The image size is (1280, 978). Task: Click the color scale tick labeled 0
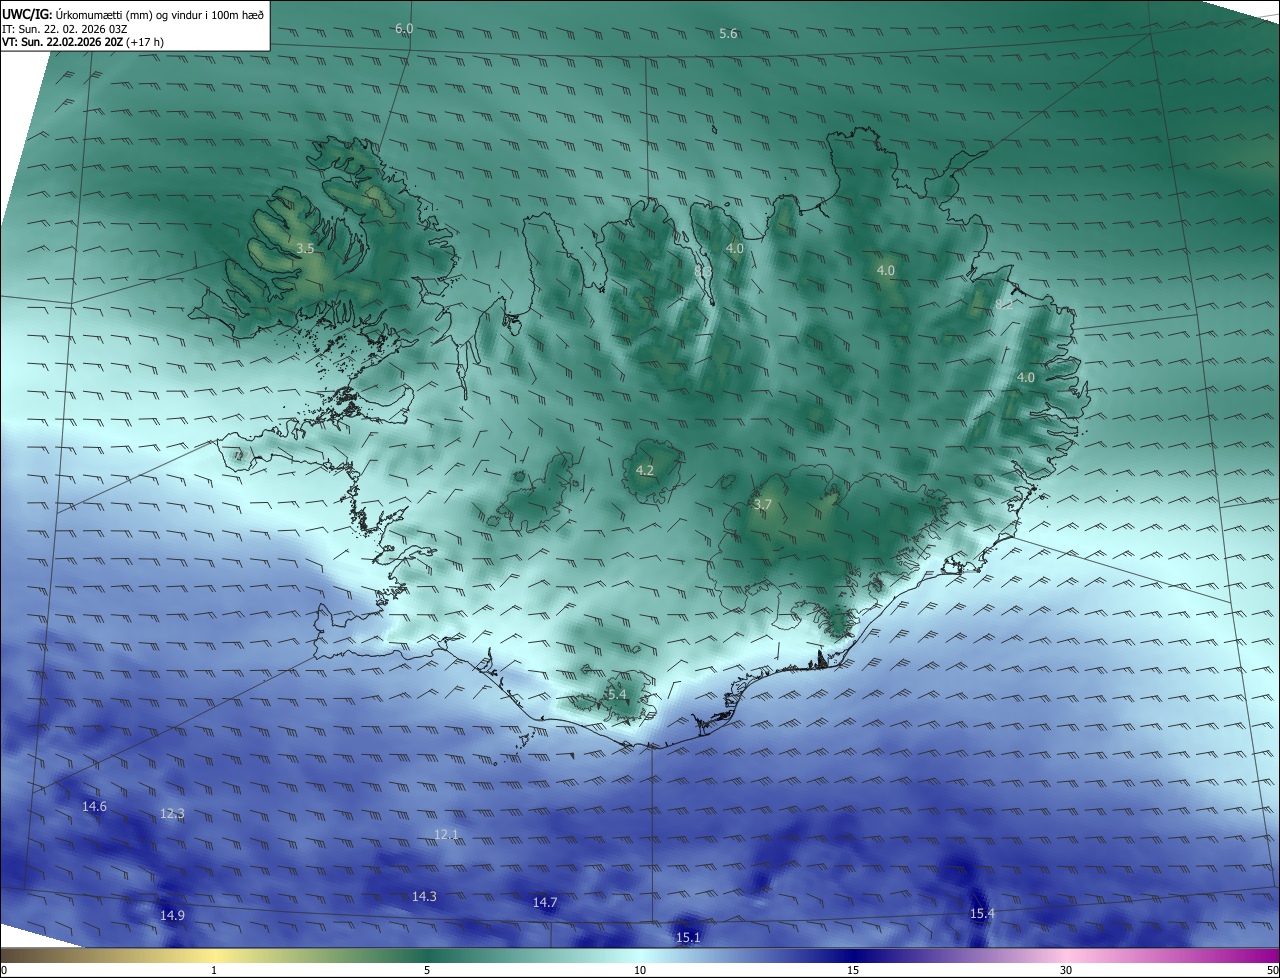tap(4, 970)
